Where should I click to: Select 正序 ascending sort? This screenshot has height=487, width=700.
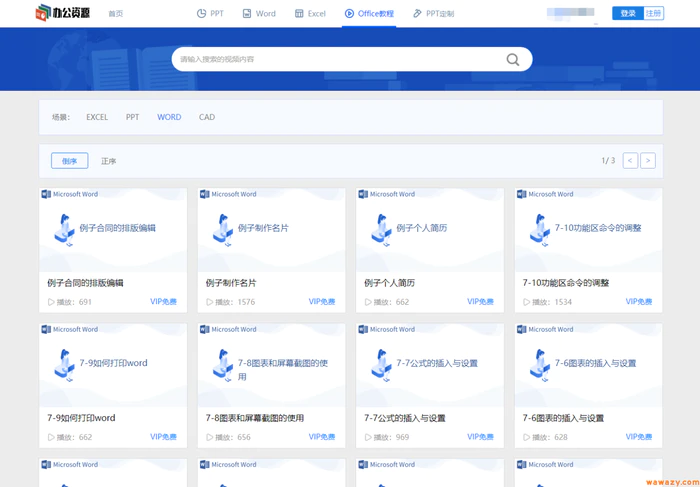[x=108, y=161]
